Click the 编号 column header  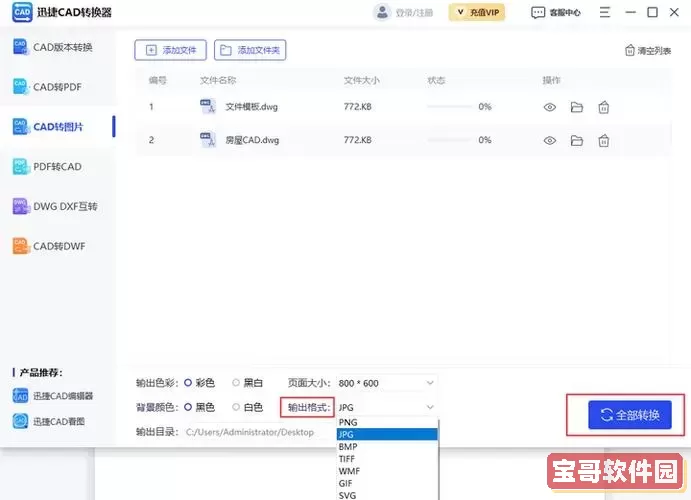157,80
